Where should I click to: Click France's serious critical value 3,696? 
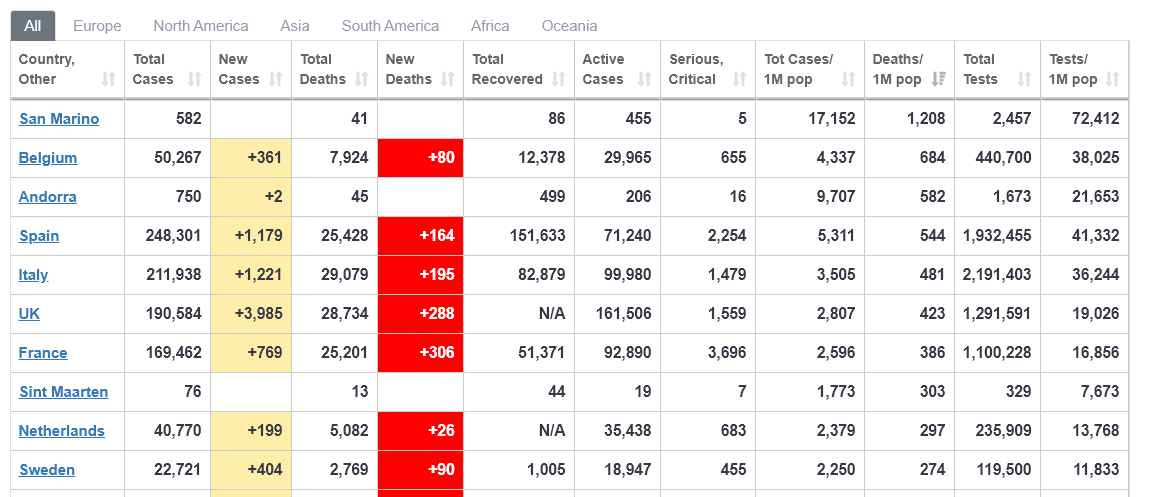pos(727,353)
